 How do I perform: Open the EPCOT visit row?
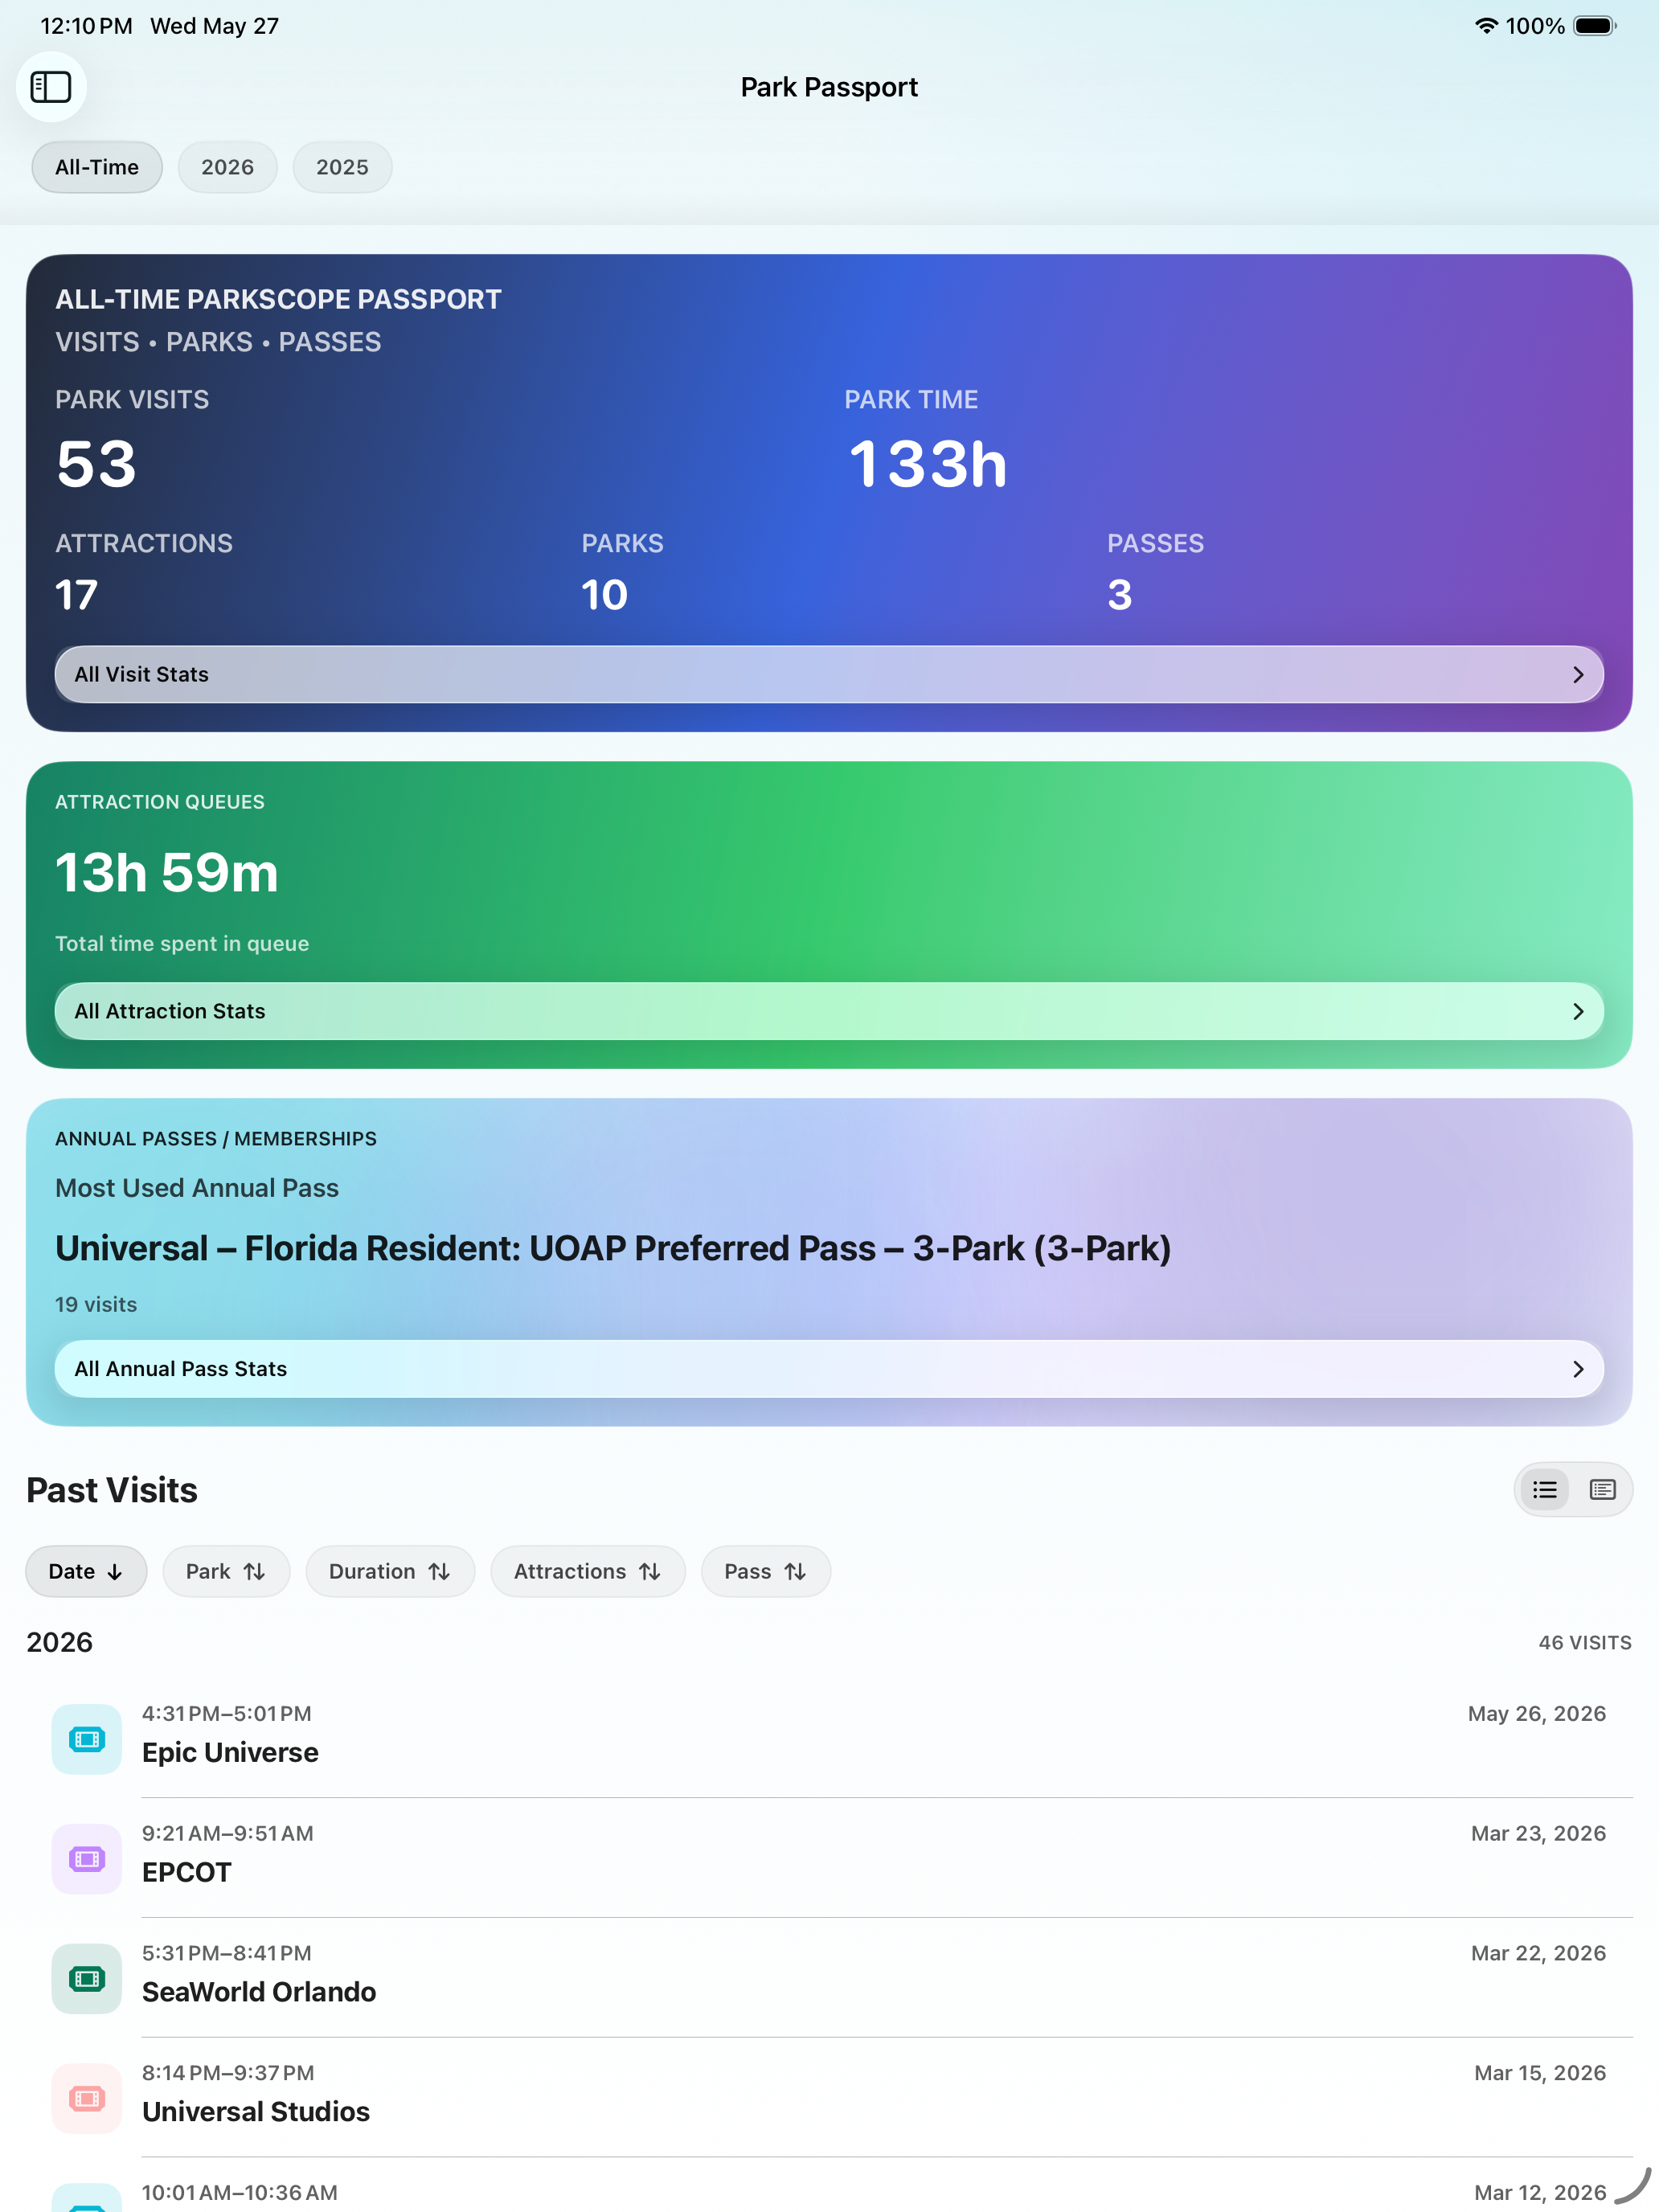pos(829,1858)
